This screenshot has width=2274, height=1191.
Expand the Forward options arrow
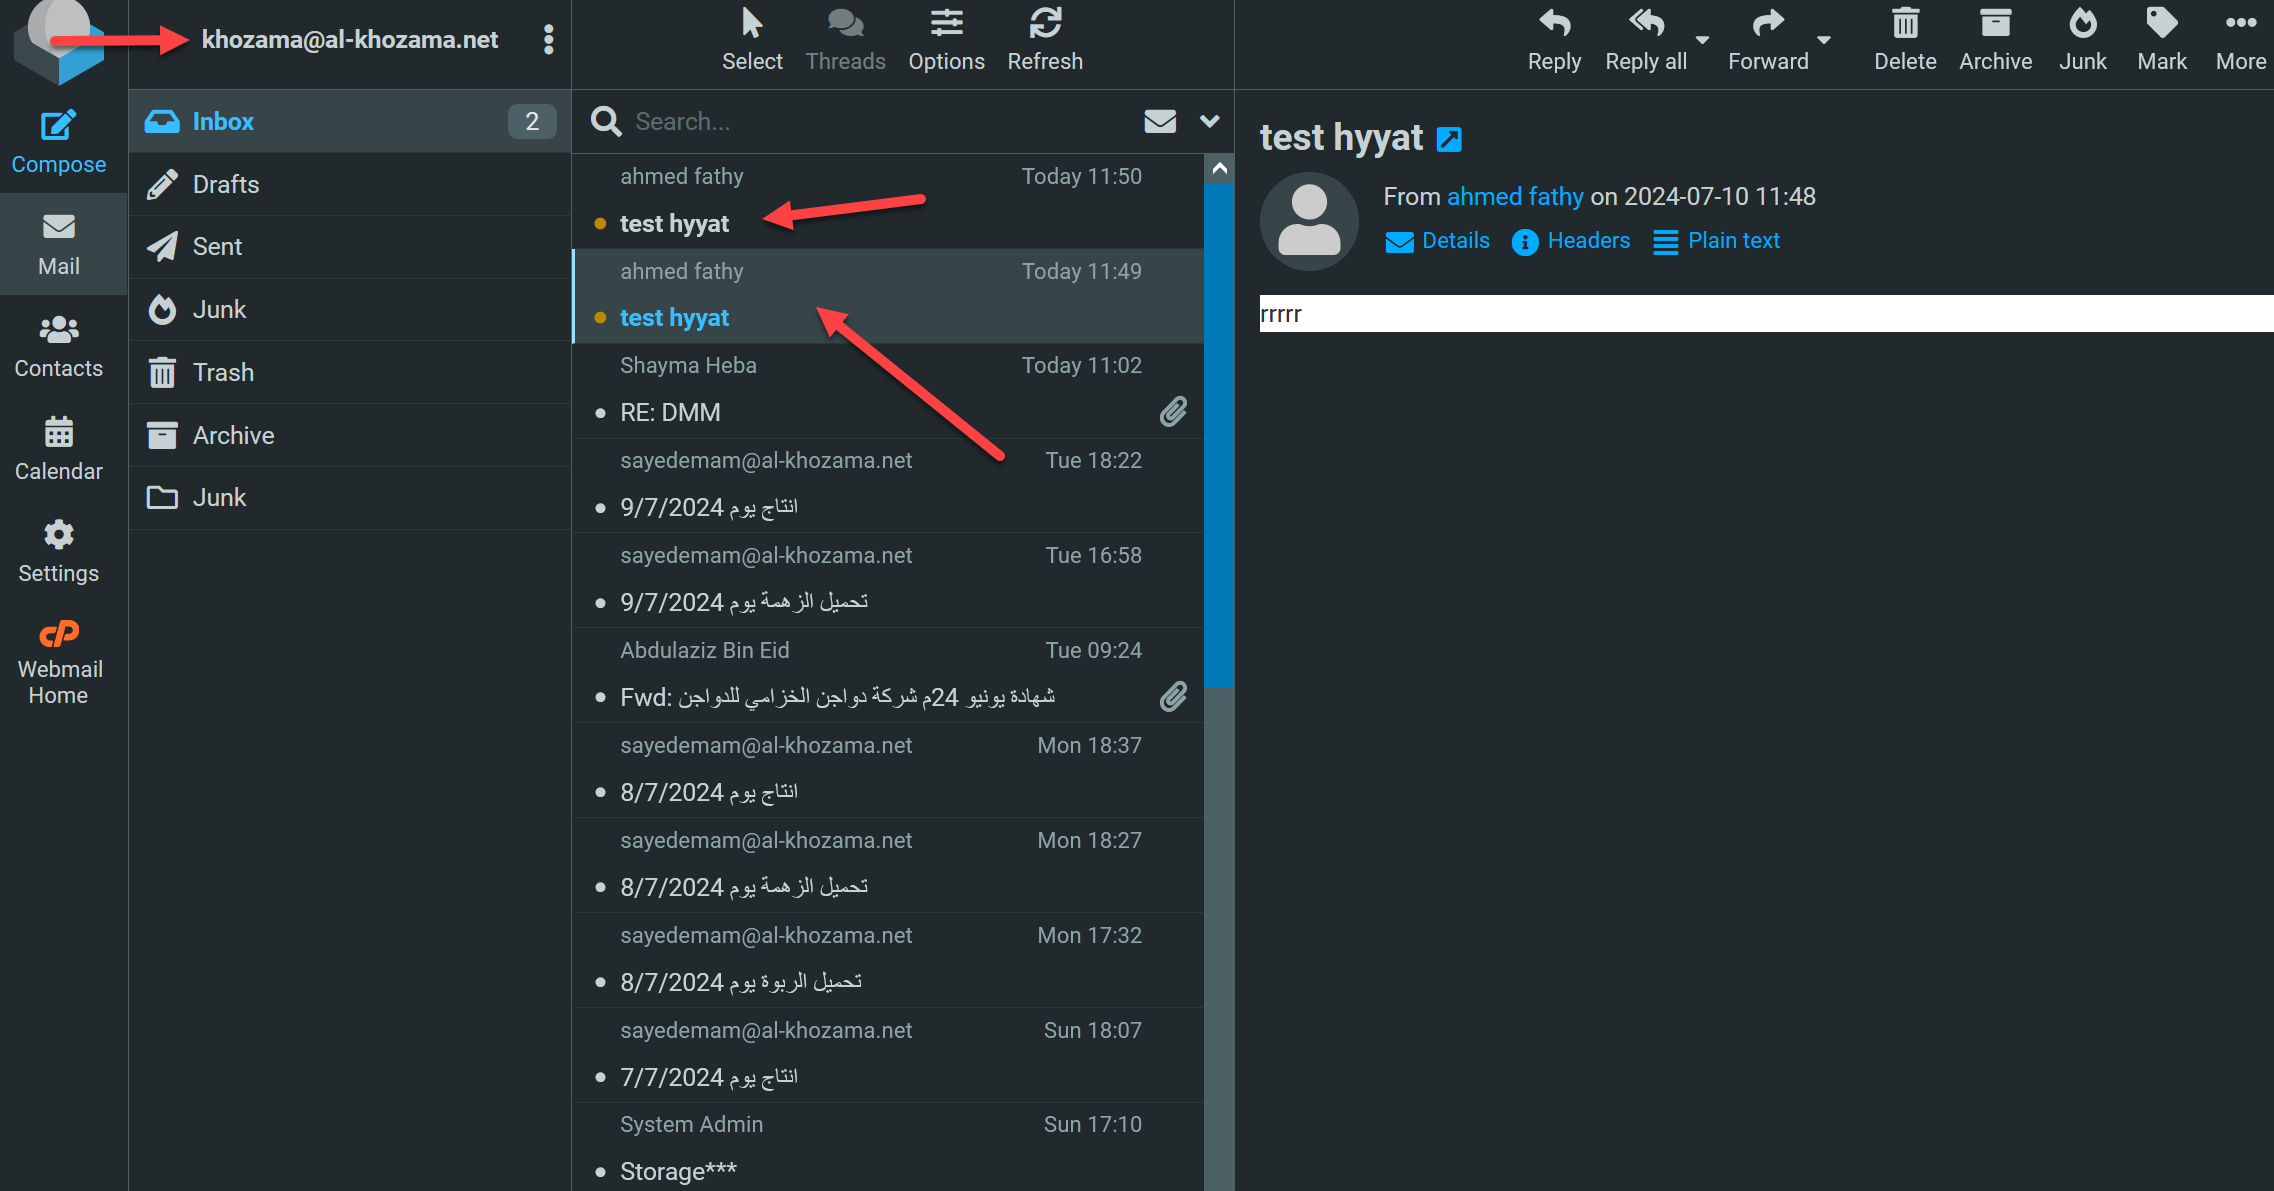point(1824,40)
